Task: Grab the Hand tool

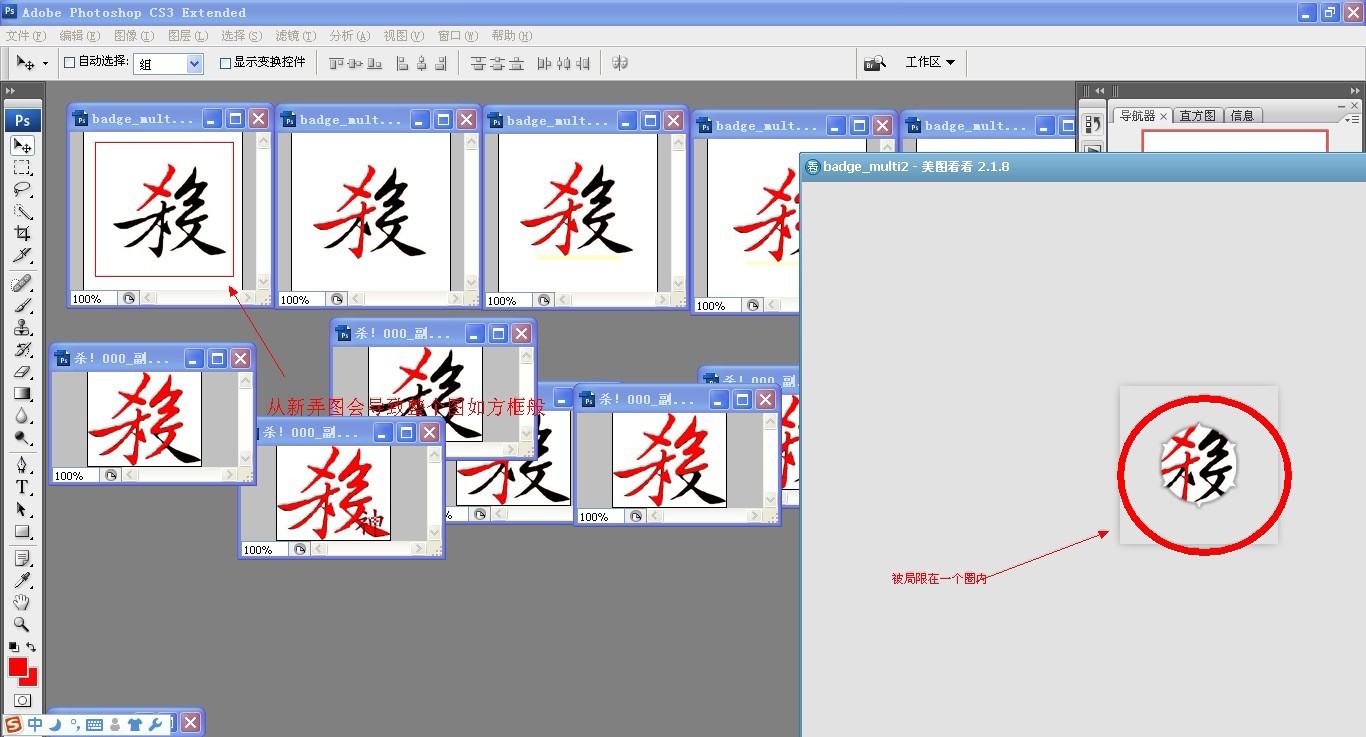Action: point(22,602)
